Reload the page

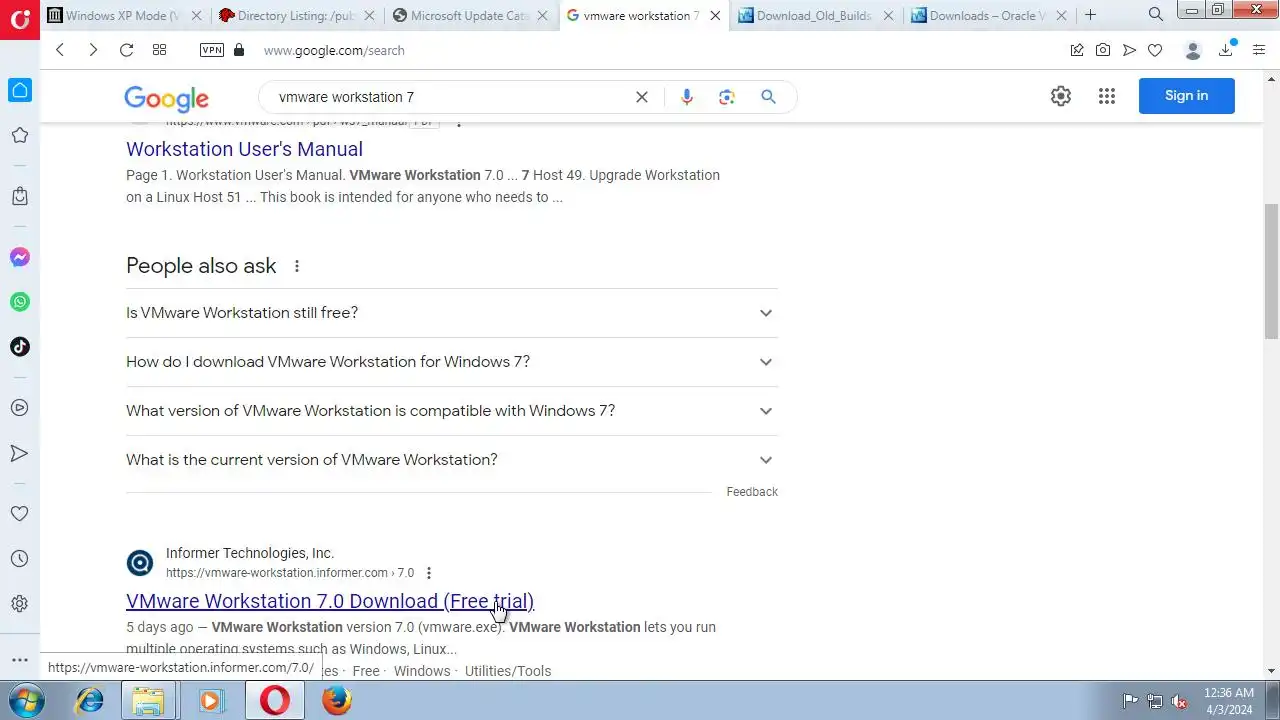coord(126,50)
